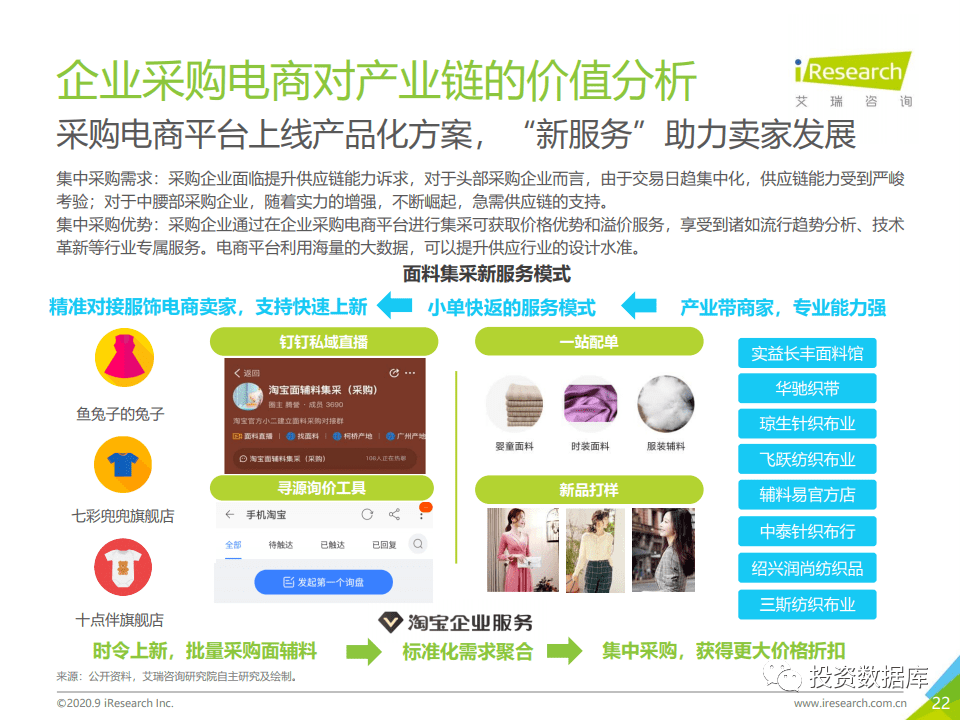Select the 中泰针织布行 merchant box

[807, 531]
